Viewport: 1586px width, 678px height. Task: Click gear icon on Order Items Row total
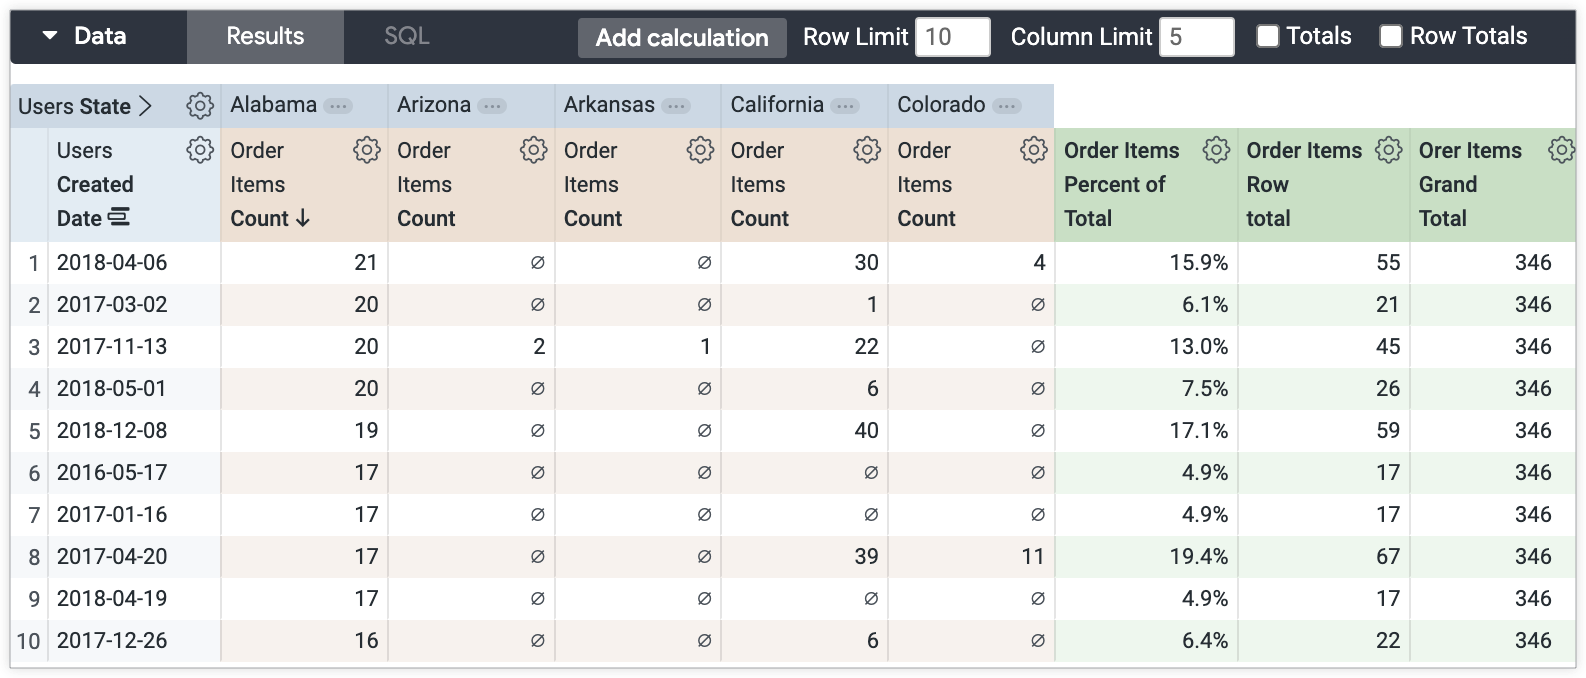[x=1388, y=150]
